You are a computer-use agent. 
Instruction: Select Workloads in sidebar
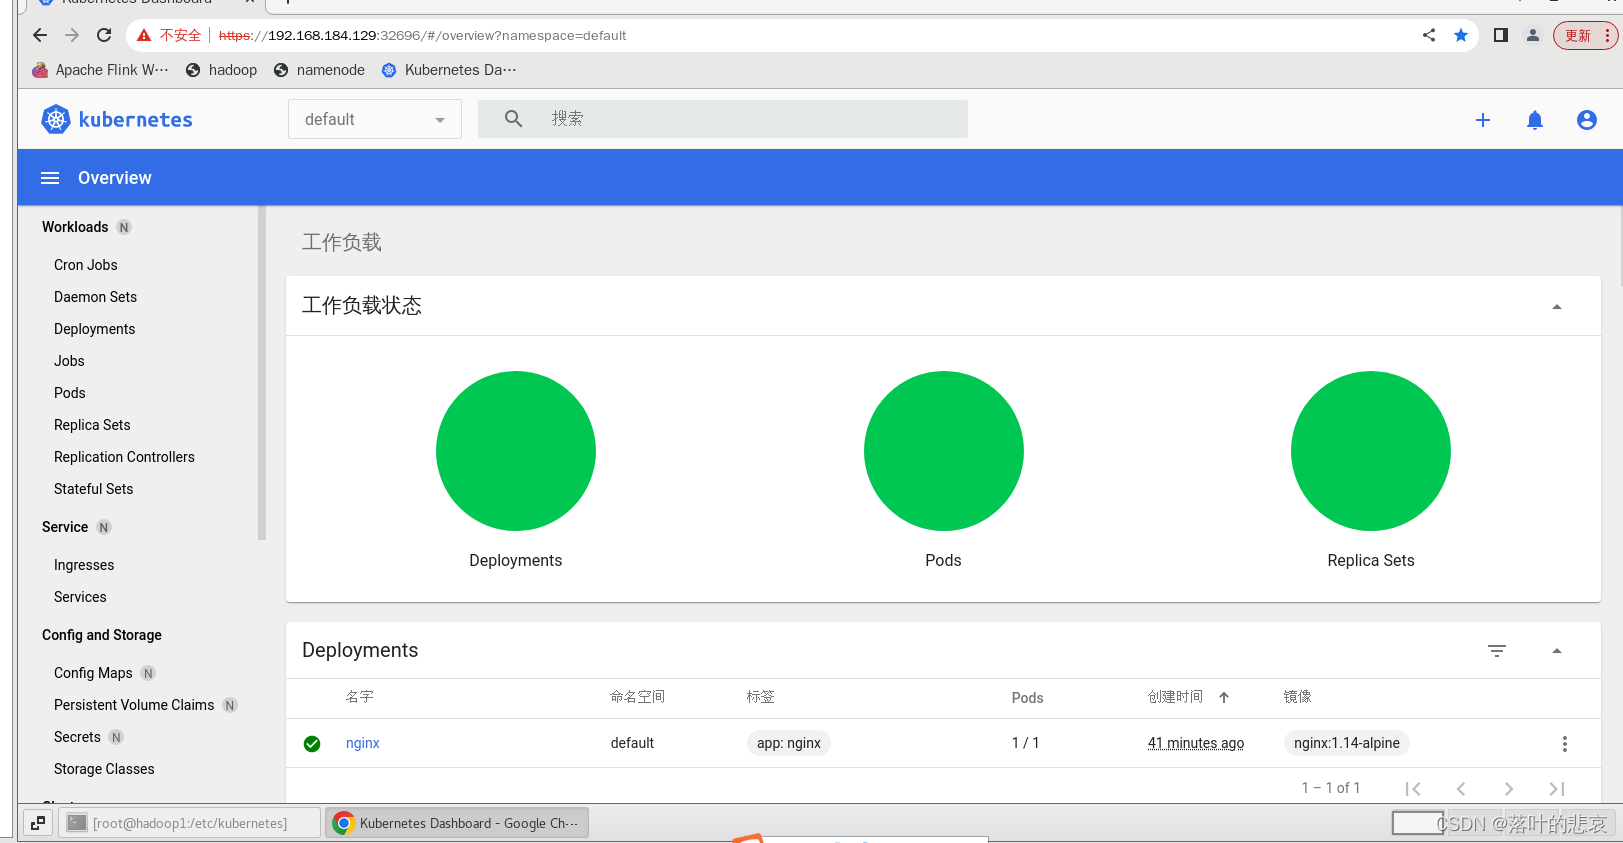(75, 227)
